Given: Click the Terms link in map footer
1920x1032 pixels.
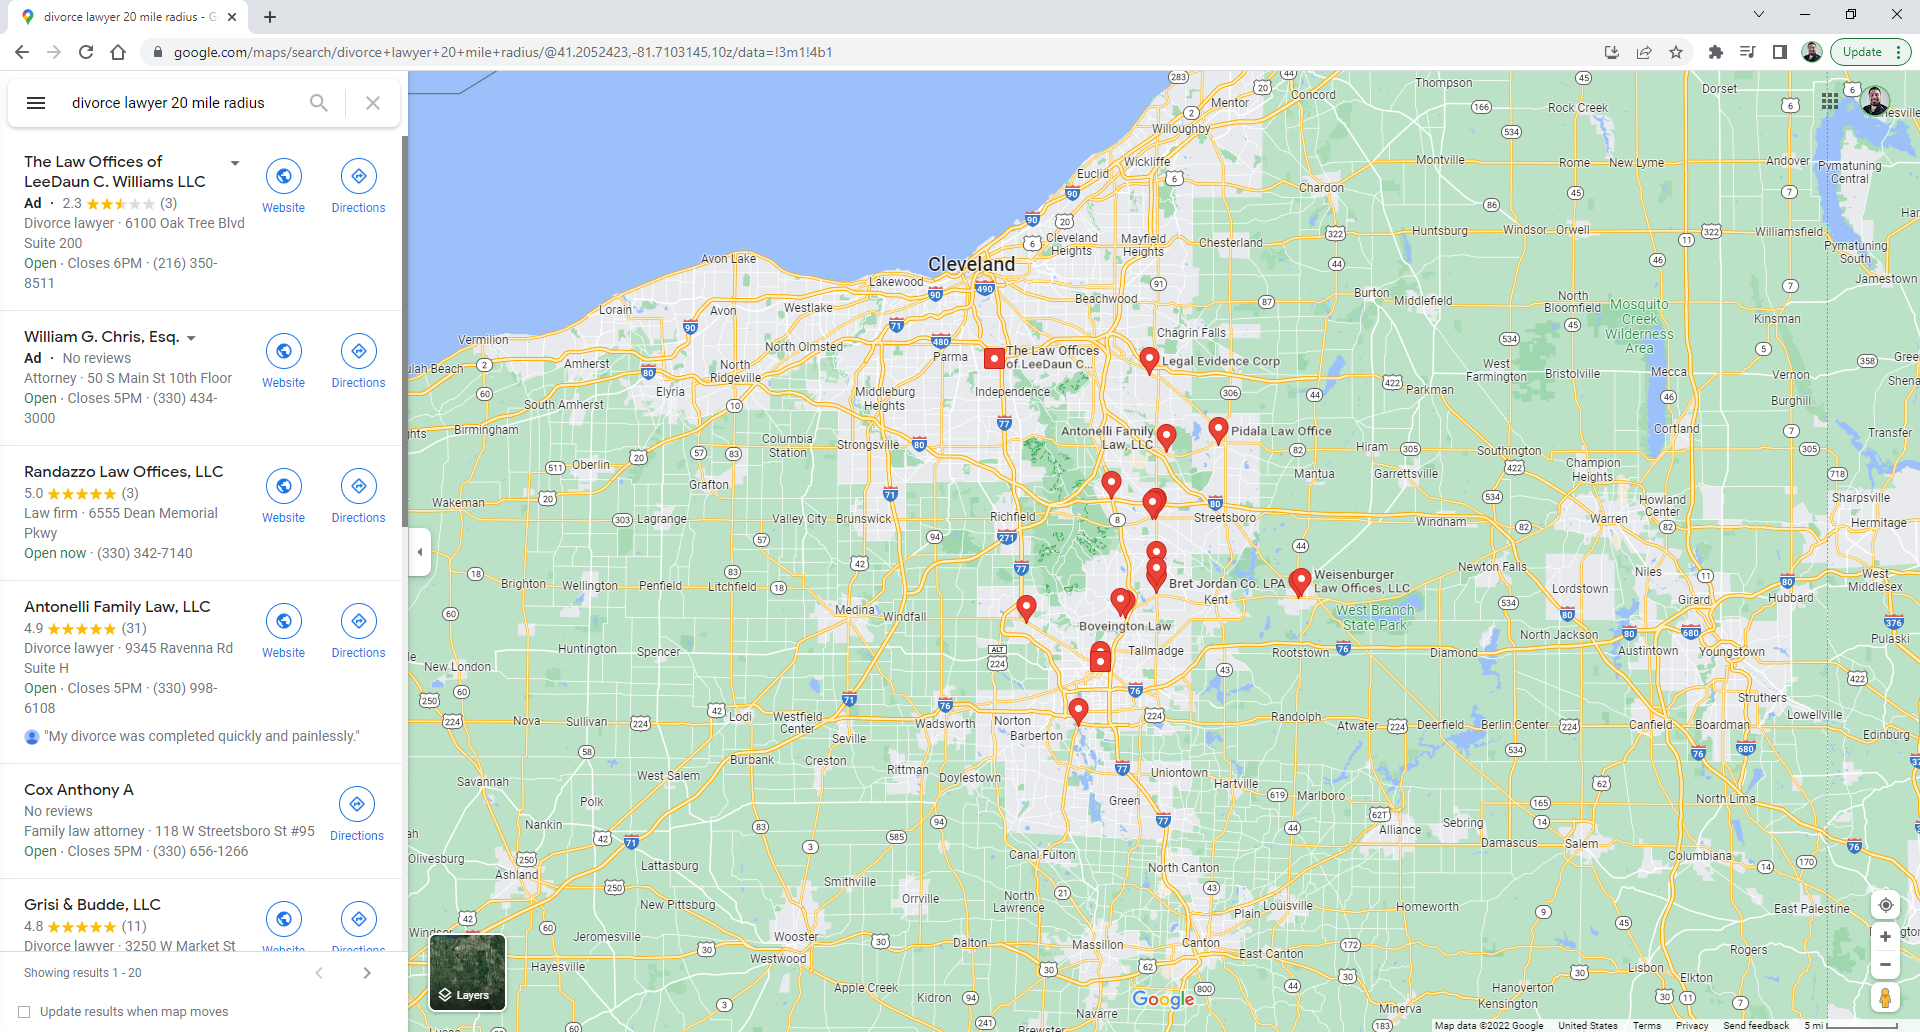Looking at the screenshot, I should click(x=1646, y=1026).
